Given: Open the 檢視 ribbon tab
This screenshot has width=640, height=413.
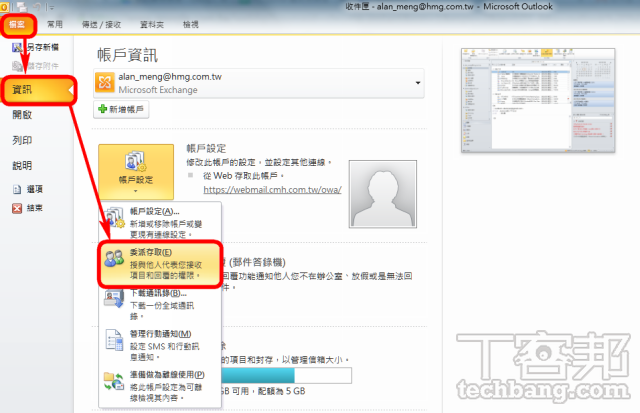Looking at the screenshot, I should click(191, 24).
